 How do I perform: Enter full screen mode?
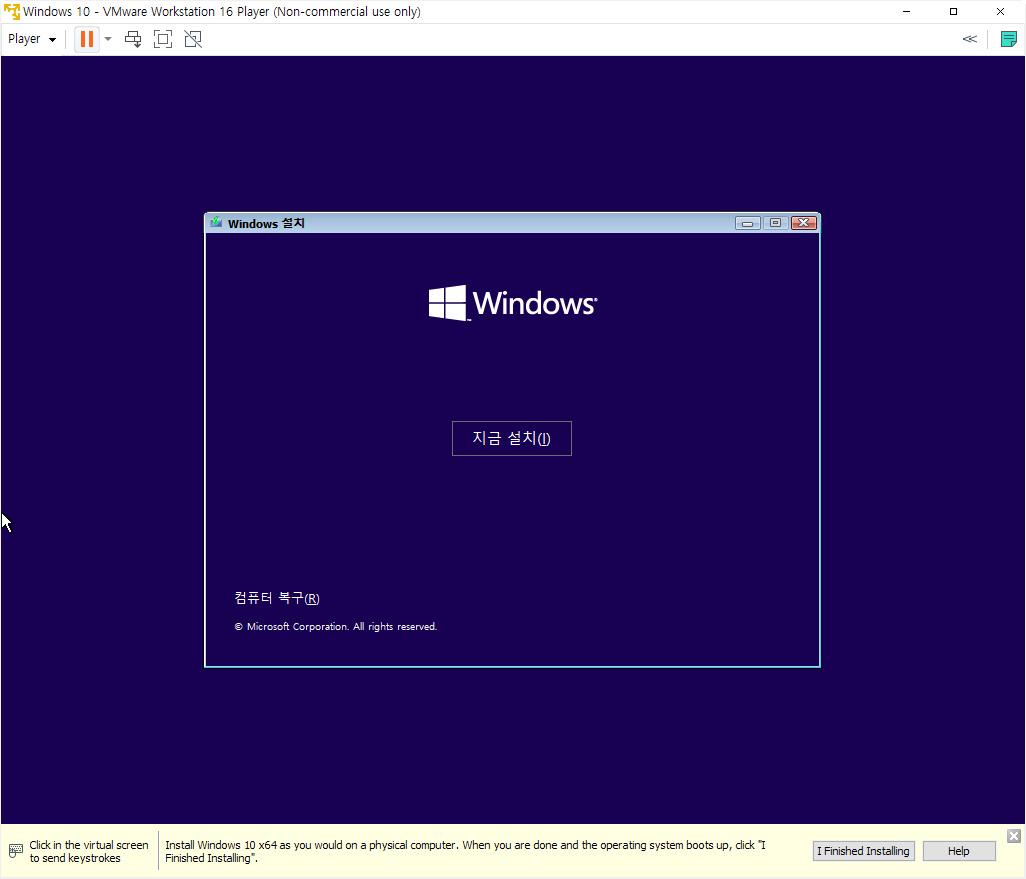point(163,39)
